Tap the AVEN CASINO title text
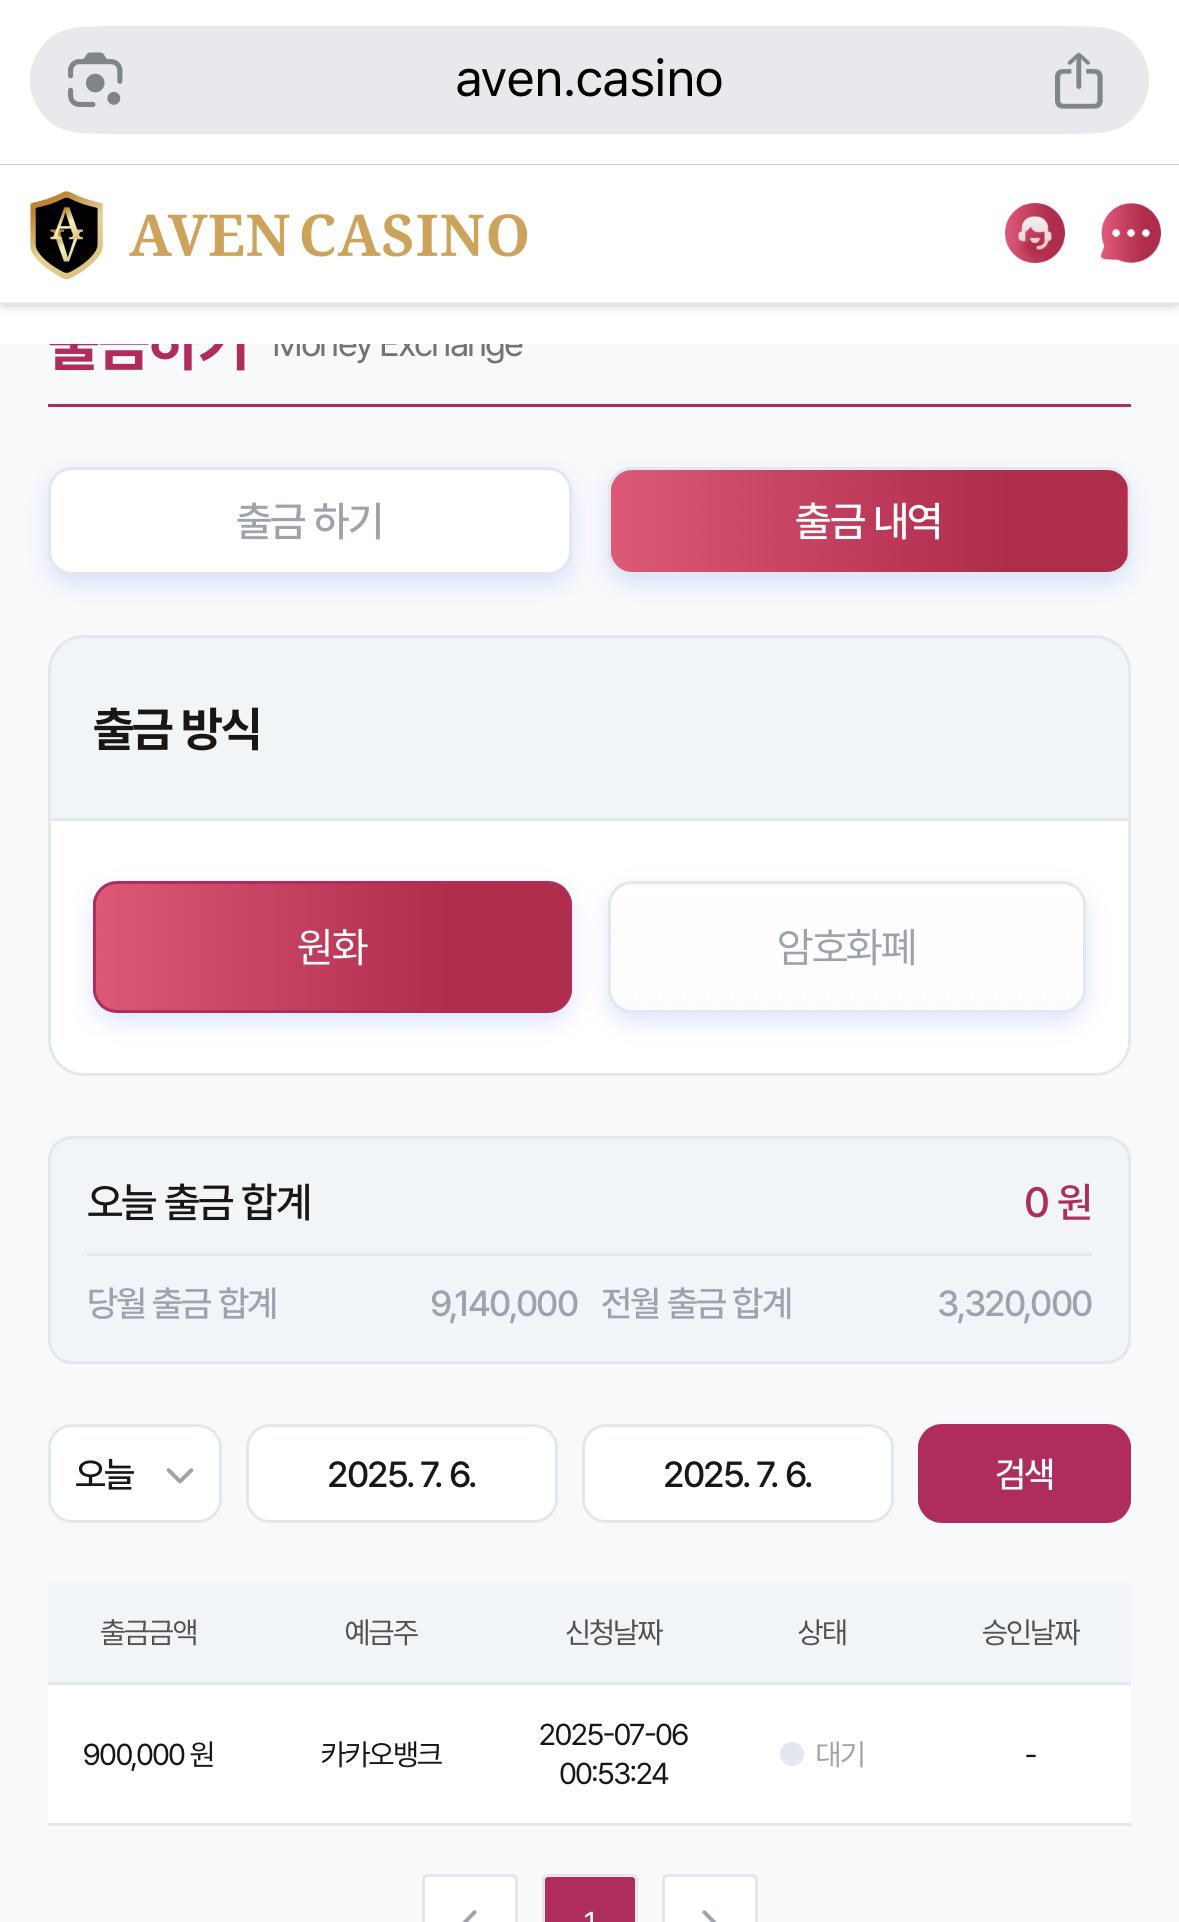 point(329,236)
